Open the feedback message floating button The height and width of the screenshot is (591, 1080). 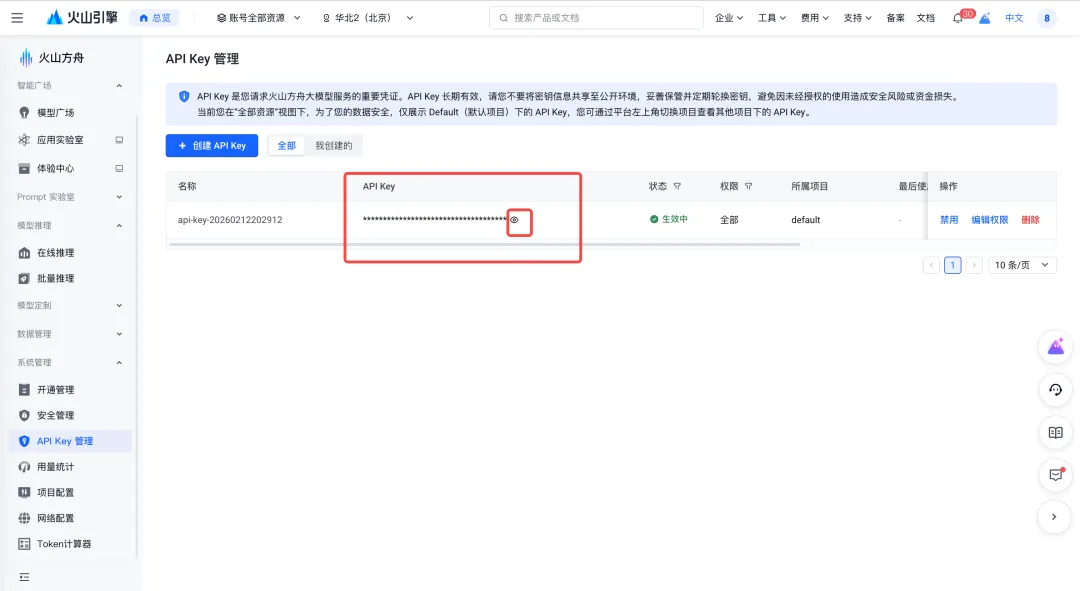pos(1055,475)
